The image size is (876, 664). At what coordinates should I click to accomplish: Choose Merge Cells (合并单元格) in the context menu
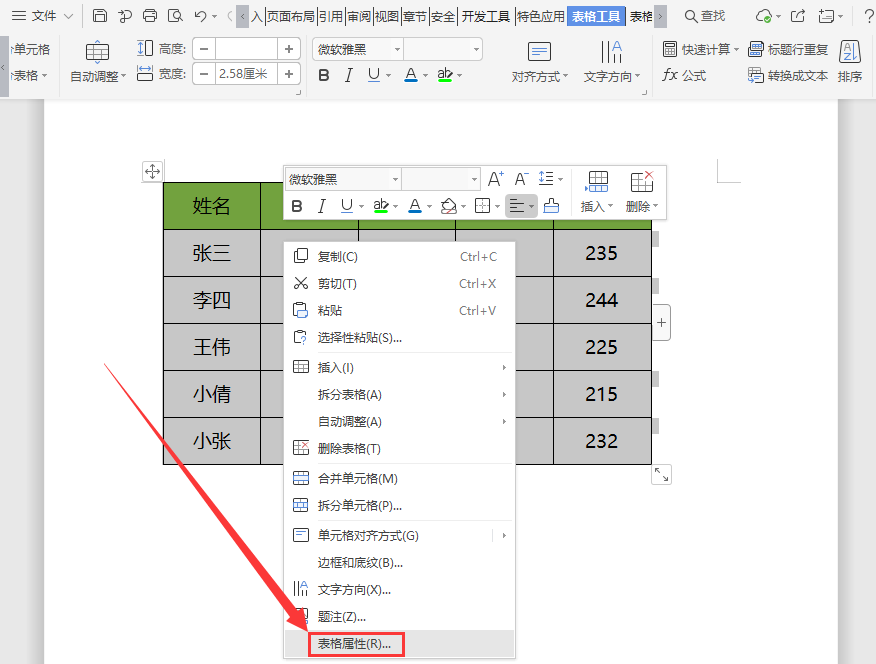click(357, 479)
